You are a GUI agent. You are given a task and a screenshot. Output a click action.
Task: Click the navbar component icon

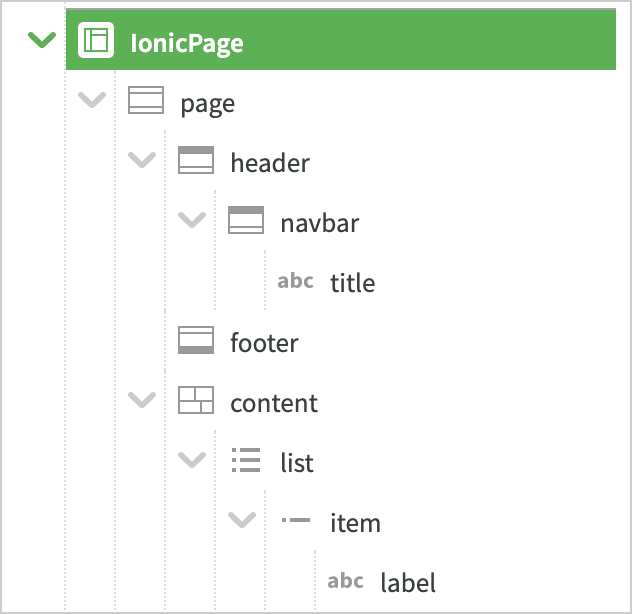(x=246, y=222)
